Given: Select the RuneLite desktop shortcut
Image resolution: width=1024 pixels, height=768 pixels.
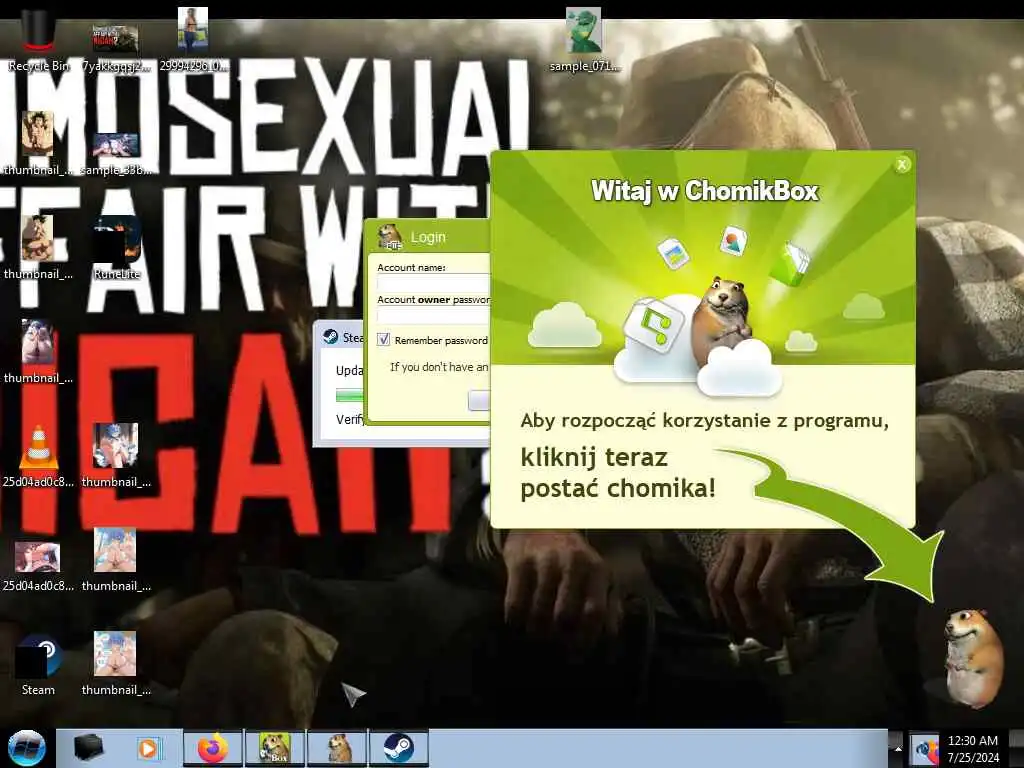Looking at the screenshot, I should [x=116, y=248].
